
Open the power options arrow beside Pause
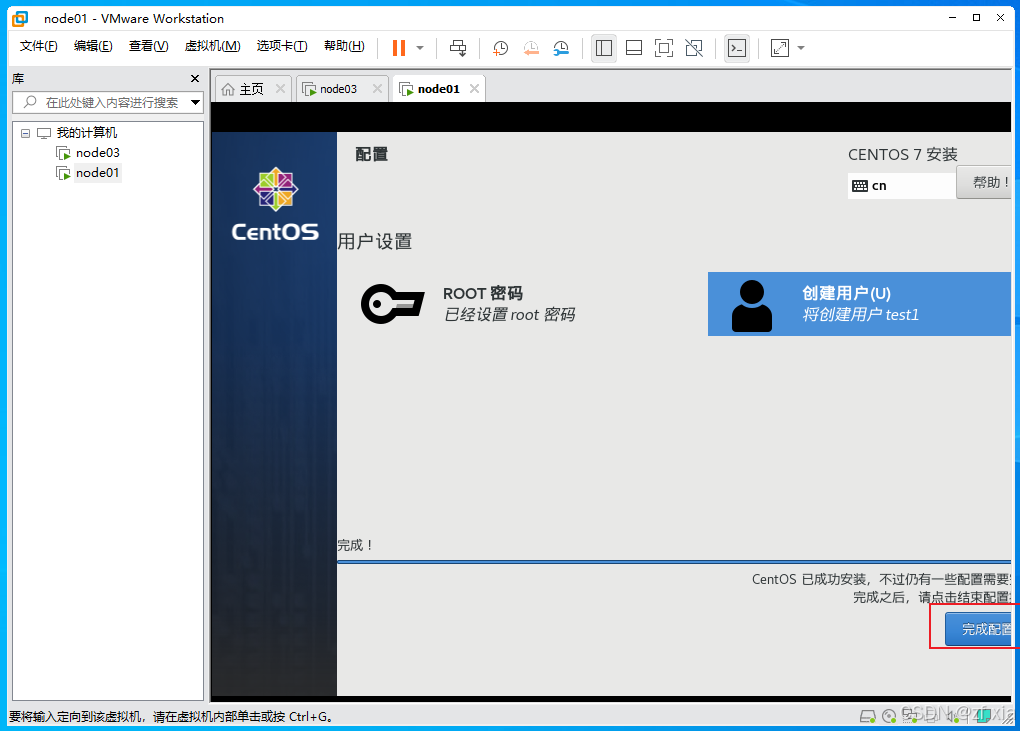click(420, 47)
